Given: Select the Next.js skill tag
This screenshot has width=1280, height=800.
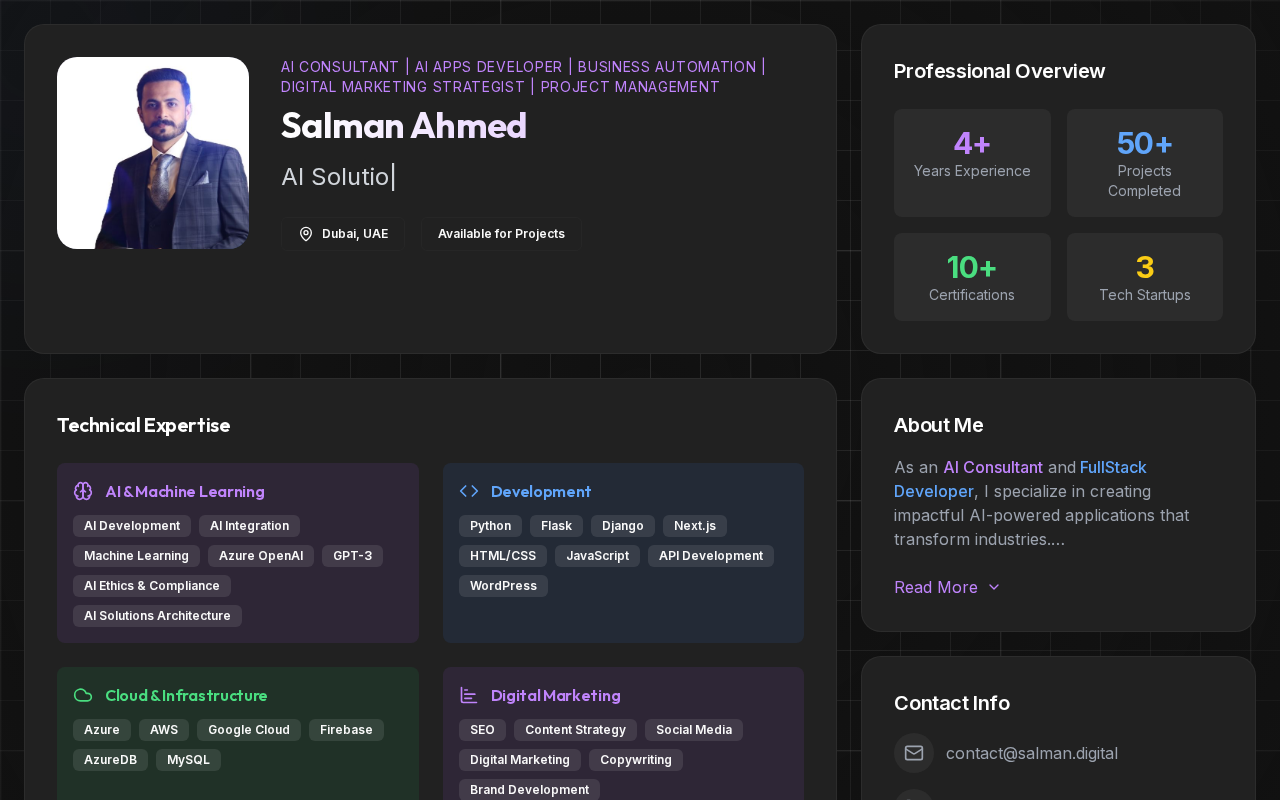Looking at the screenshot, I should click(695, 526).
